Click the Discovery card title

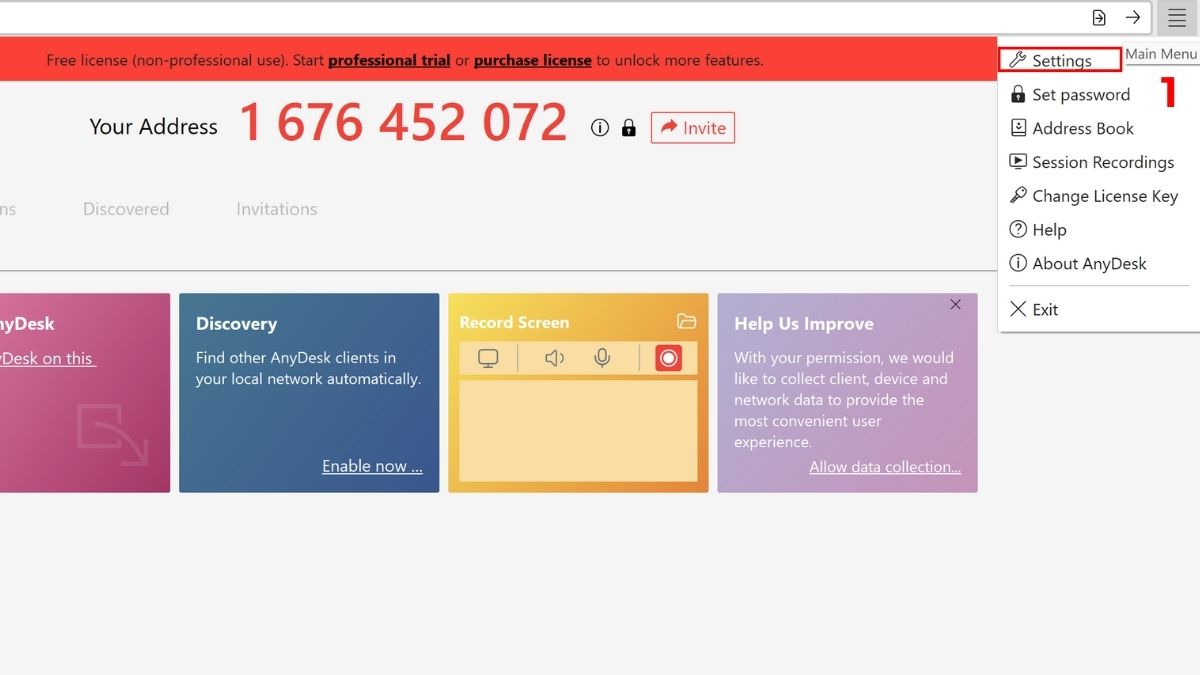(236, 324)
